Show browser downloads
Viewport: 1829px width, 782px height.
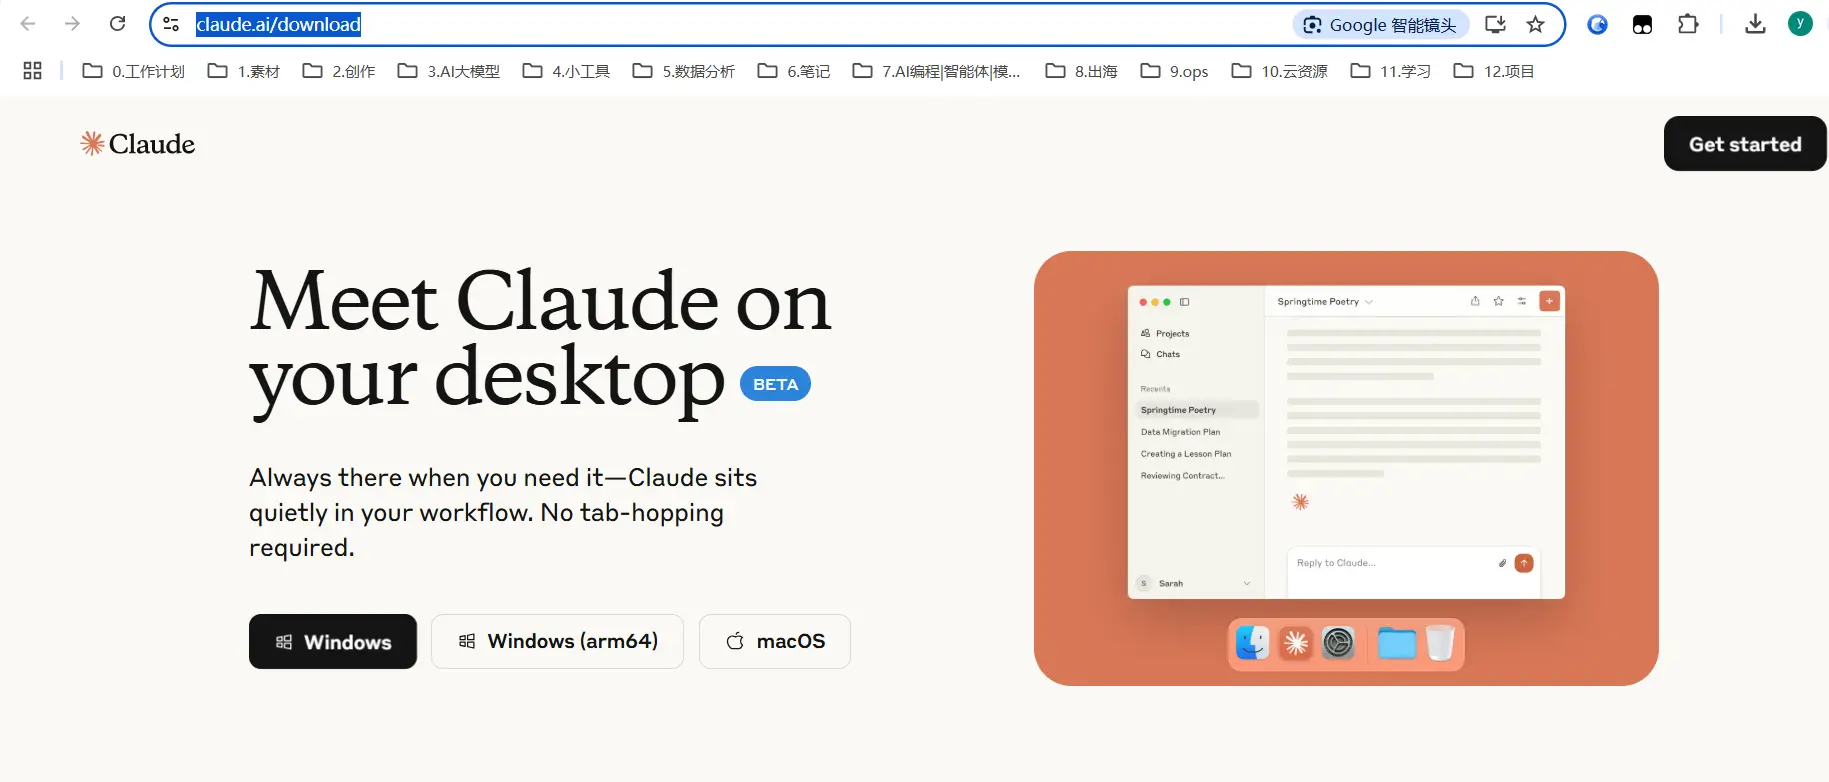pyautogui.click(x=1755, y=25)
